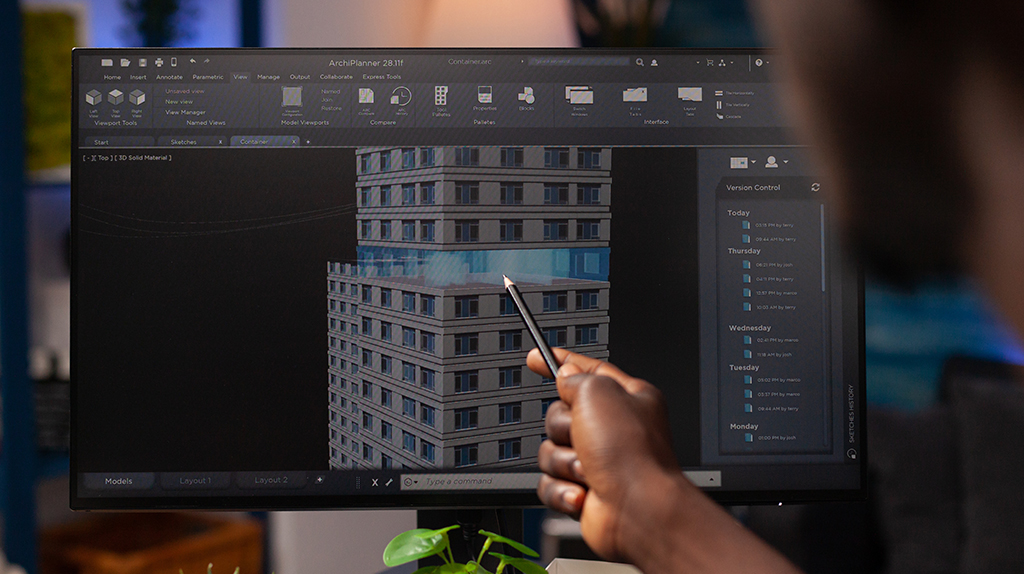Select the Models layout tab

pos(119,481)
